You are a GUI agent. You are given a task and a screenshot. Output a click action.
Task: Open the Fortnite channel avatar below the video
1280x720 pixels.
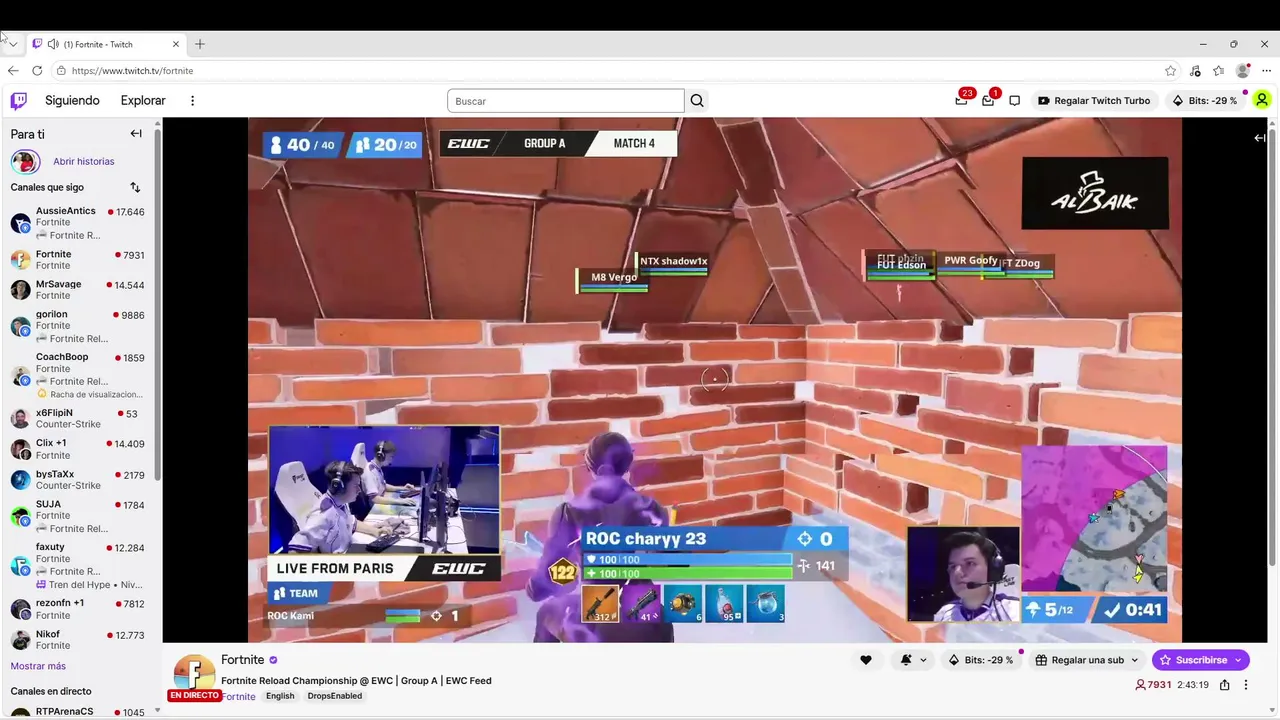[194, 674]
